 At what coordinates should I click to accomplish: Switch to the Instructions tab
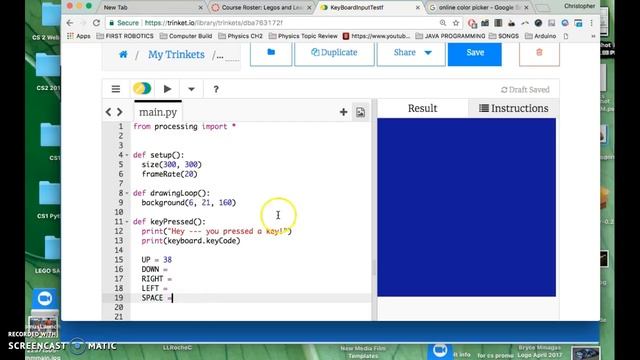click(x=513, y=108)
